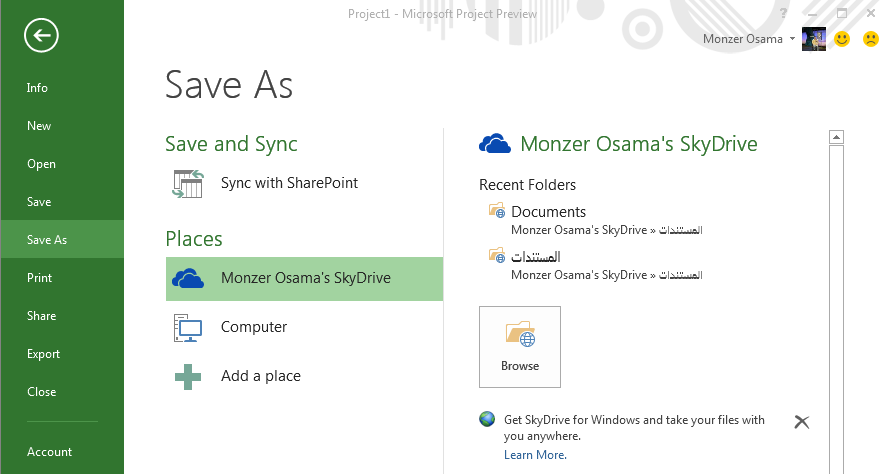
Task: Open the Account page in sidebar
Action: click(x=49, y=452)
